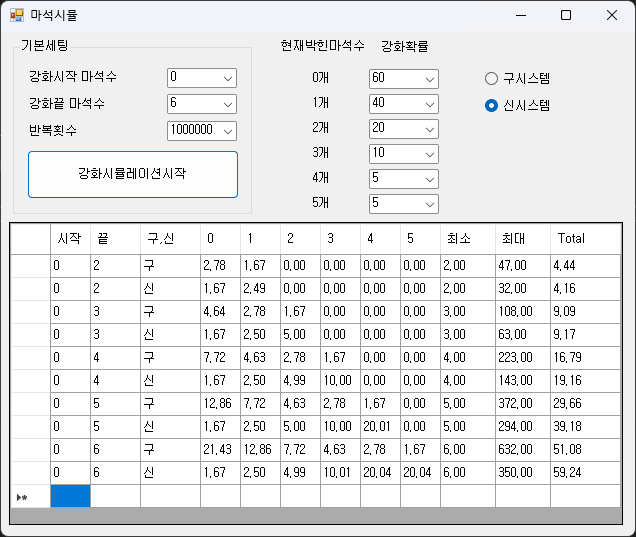Click the 최소 cell showing 3,00 in 신 row
Image resolution: width=636 pixels, height=537 pixels.
pos(468,335)
